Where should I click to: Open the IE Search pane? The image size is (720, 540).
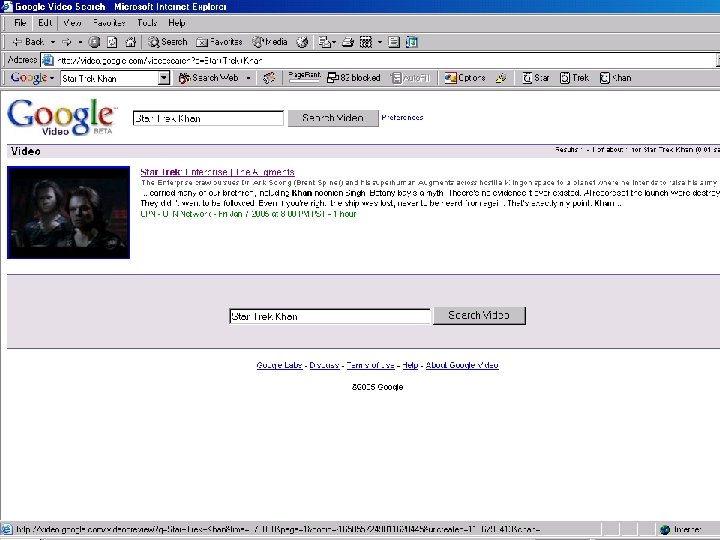pos(168,42)
